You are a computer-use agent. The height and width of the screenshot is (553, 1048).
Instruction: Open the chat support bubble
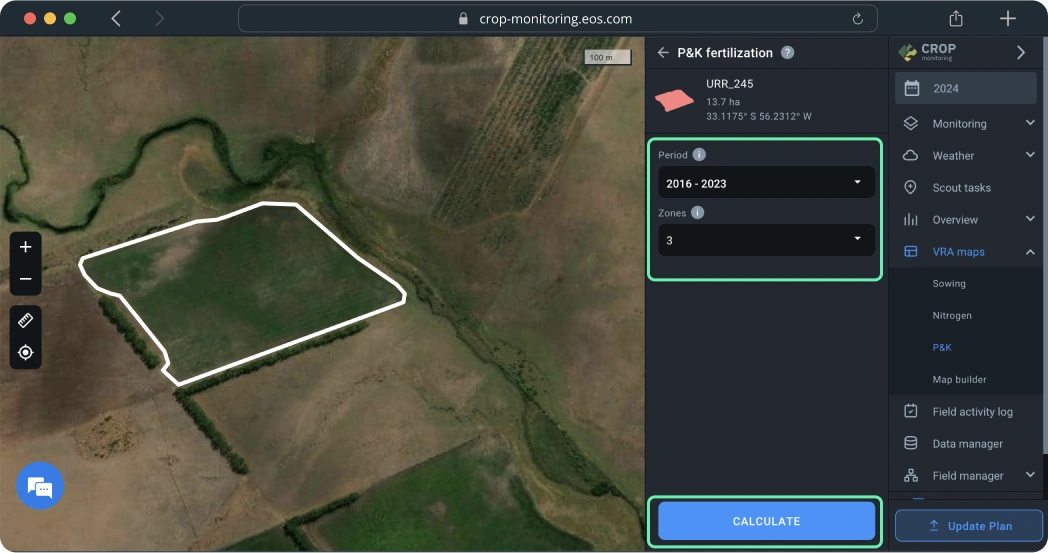point(40,487)
